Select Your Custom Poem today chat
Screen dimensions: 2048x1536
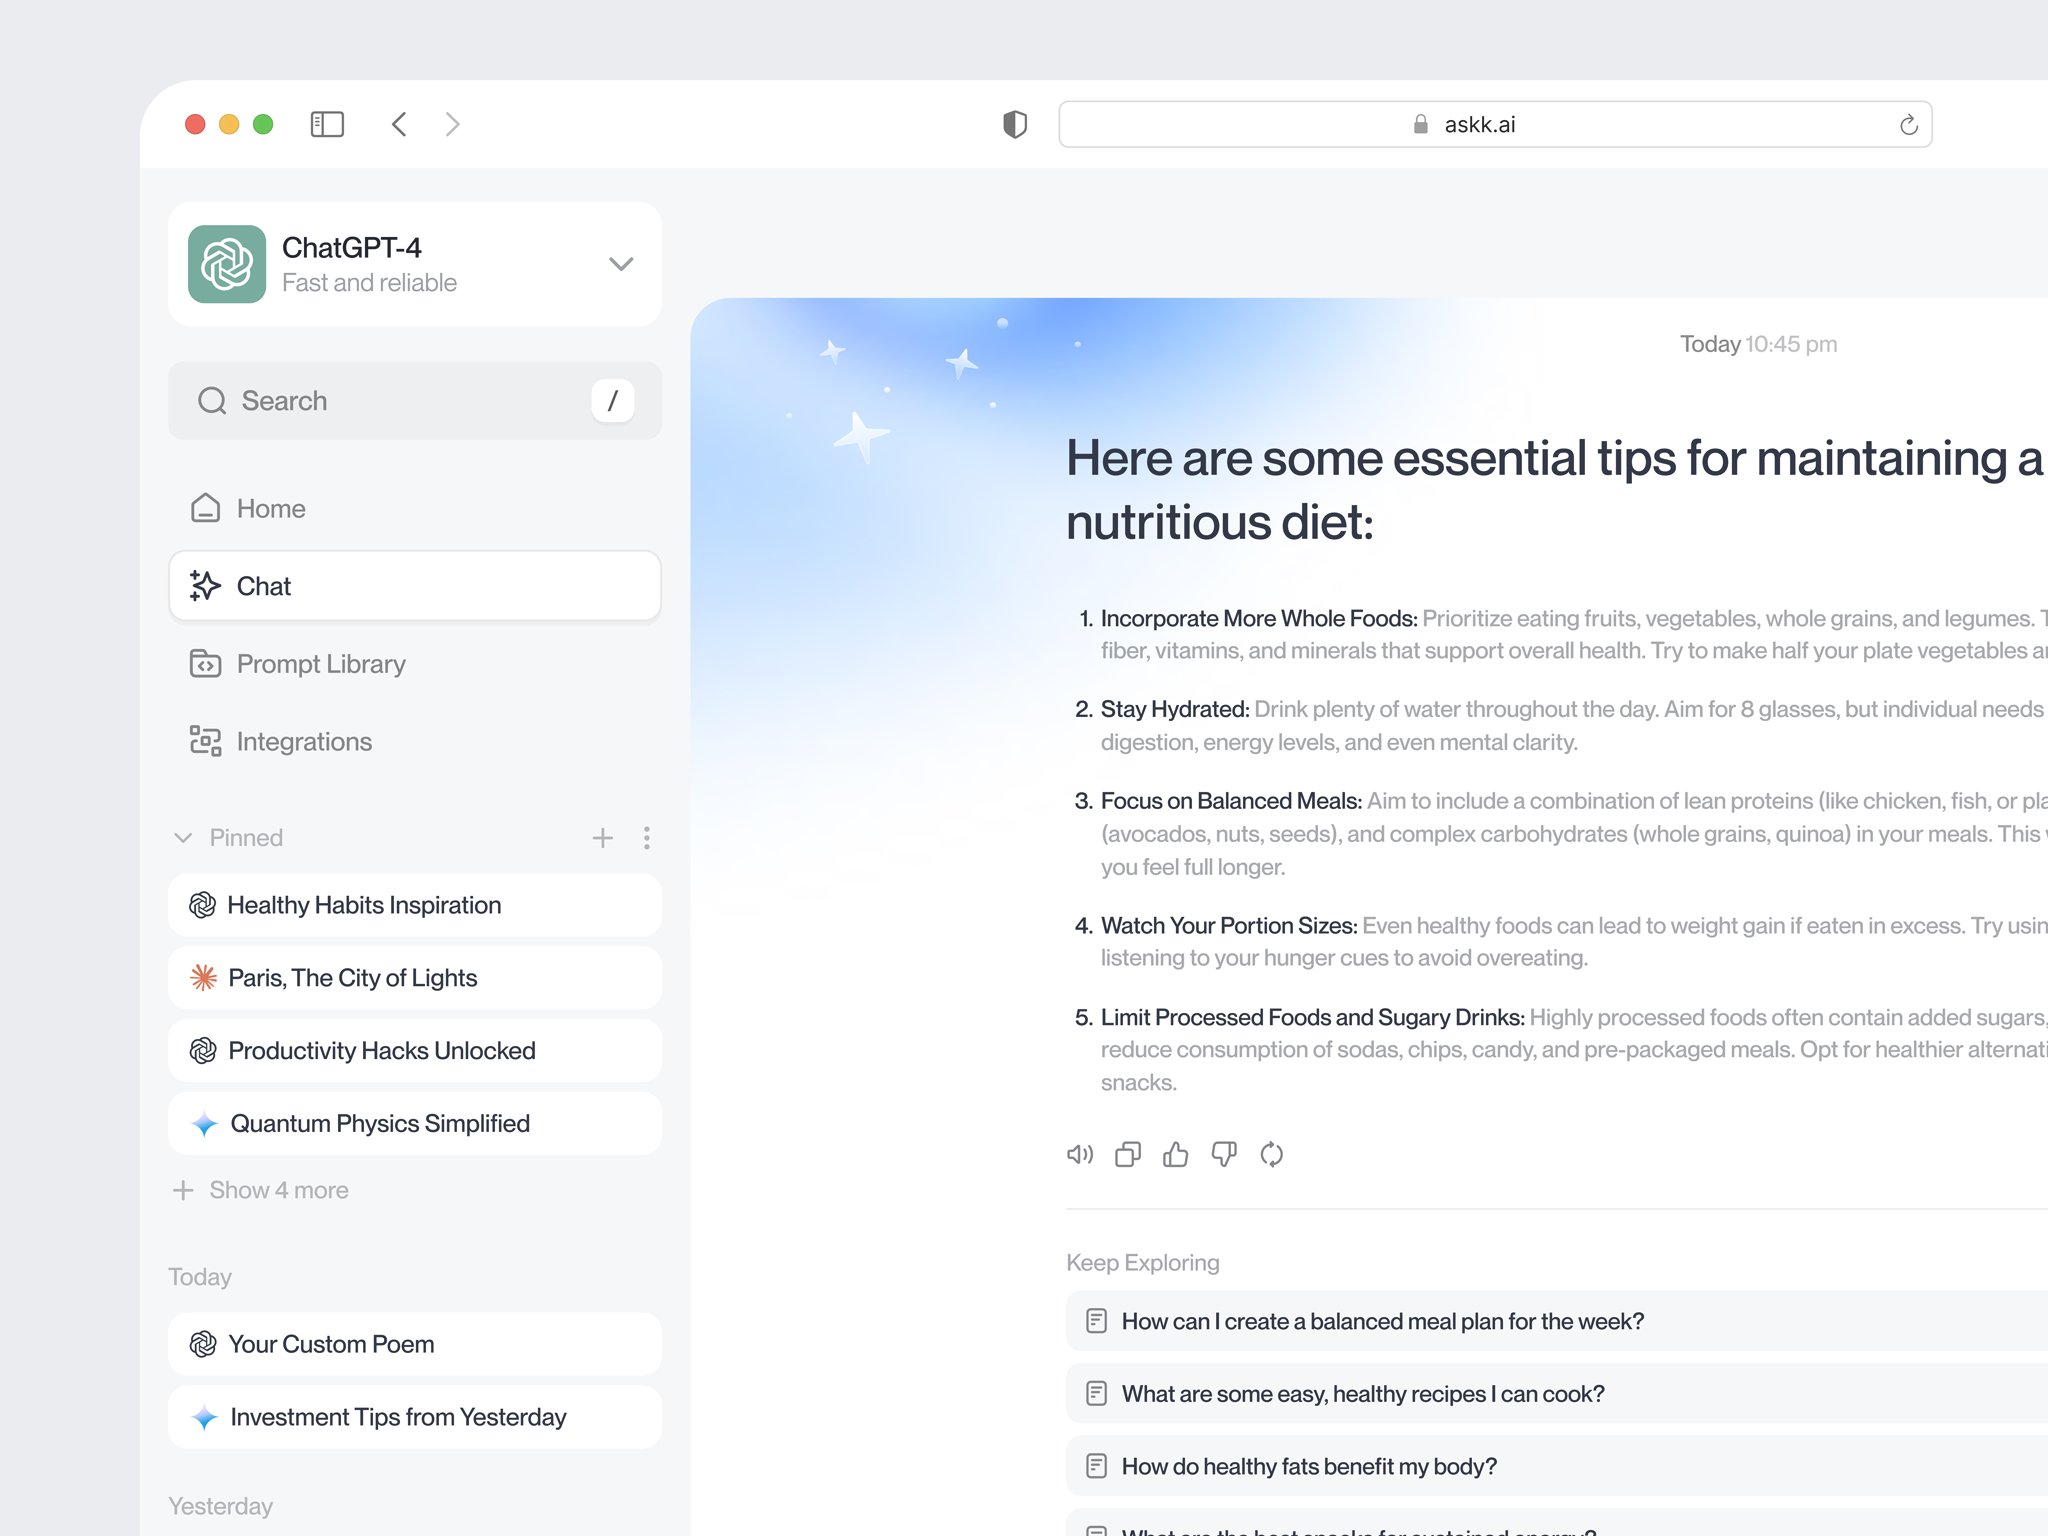(414, 1341)
